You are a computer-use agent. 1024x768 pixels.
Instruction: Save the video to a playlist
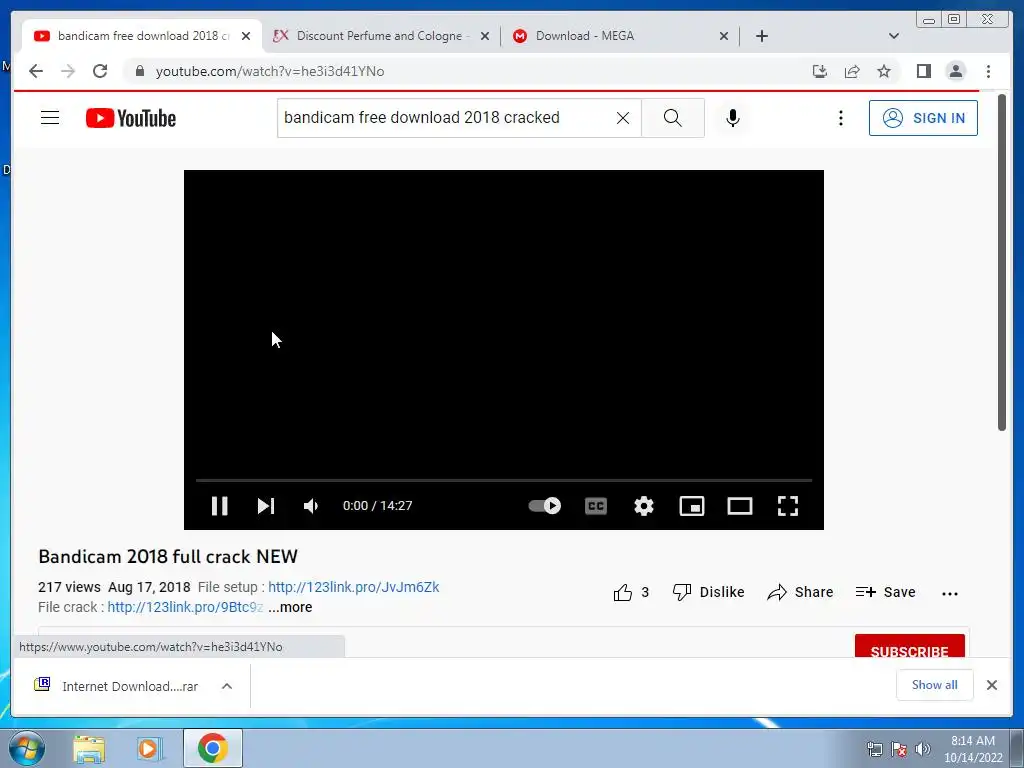[885, 592]
